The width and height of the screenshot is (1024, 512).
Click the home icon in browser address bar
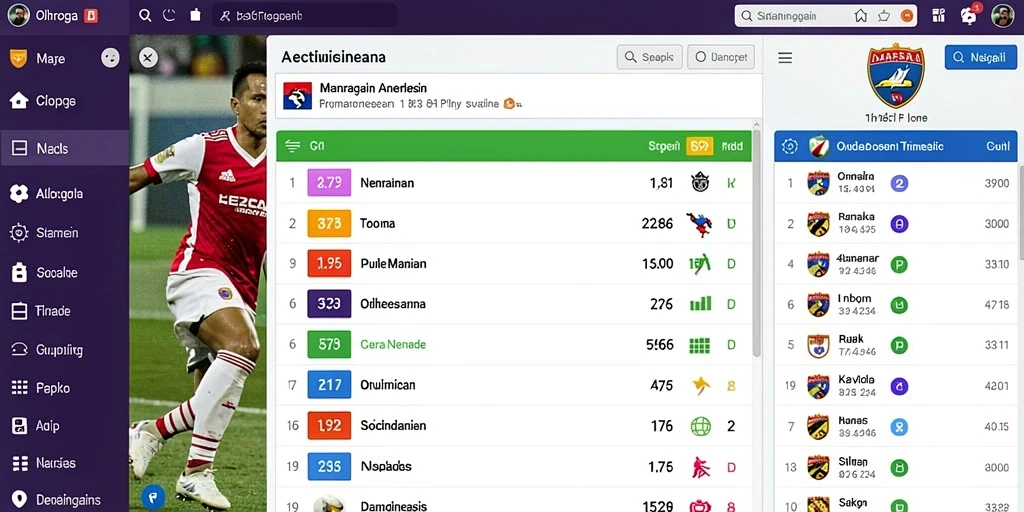point(861,16)
